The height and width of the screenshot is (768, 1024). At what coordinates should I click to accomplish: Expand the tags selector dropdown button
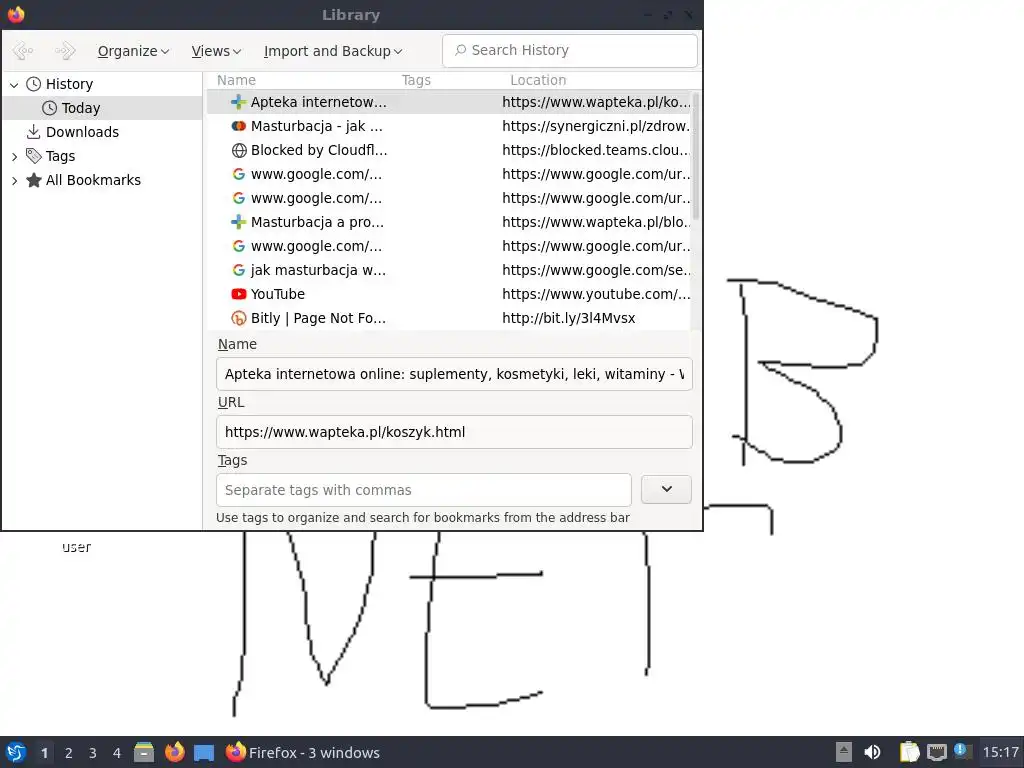[666, 489]
